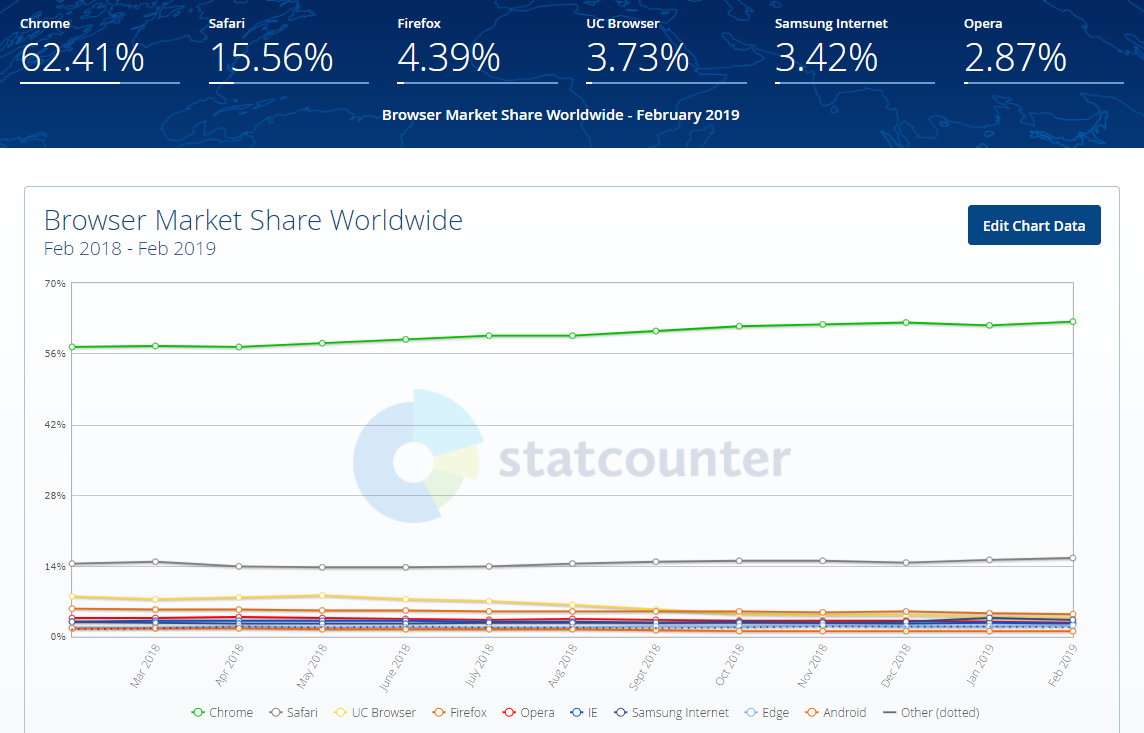Click Chrome's Feb 2019 data point

1072,322
